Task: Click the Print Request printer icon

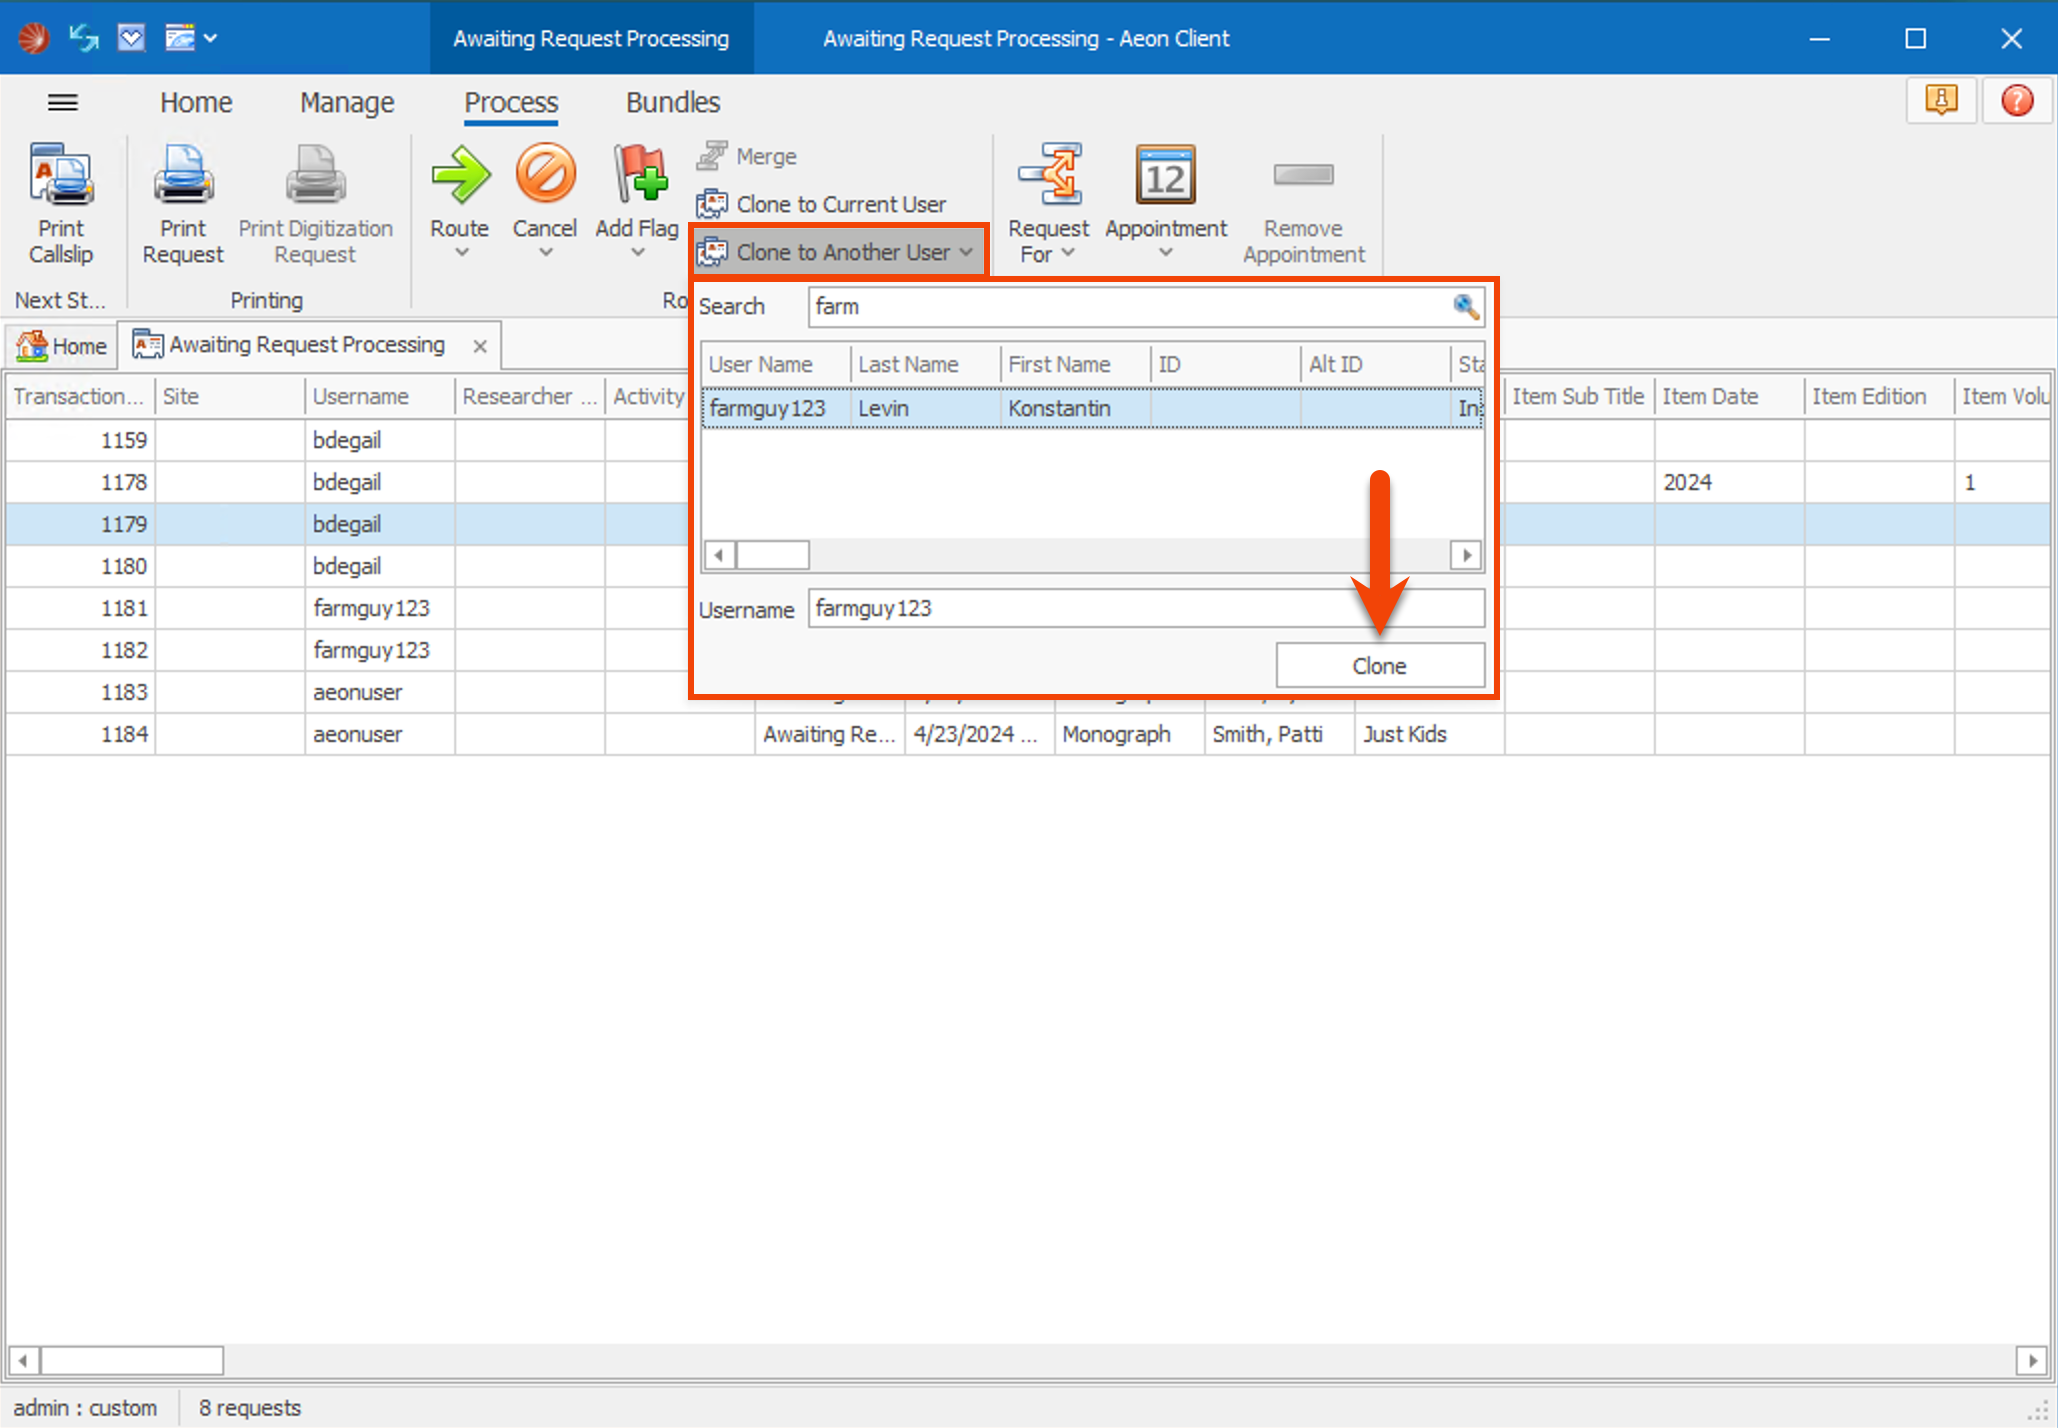Action: tap(183, 175)
